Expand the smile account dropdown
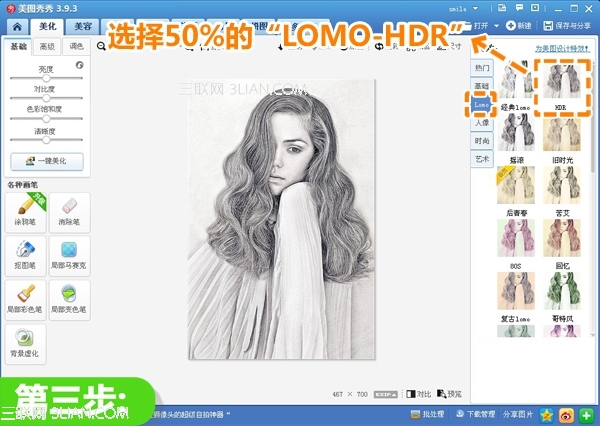Image resolution: width=600 pixels, height=426 pixels. coord(475,8)
